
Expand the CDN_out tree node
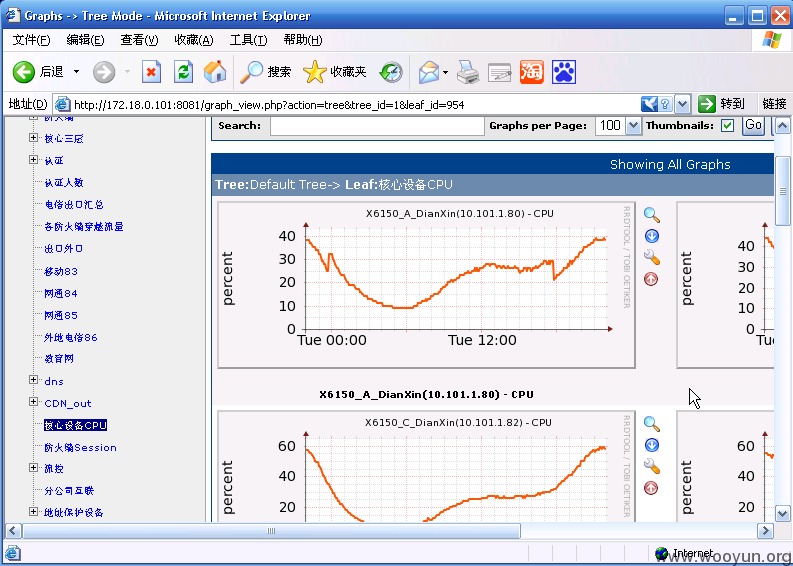coord(33,402)
